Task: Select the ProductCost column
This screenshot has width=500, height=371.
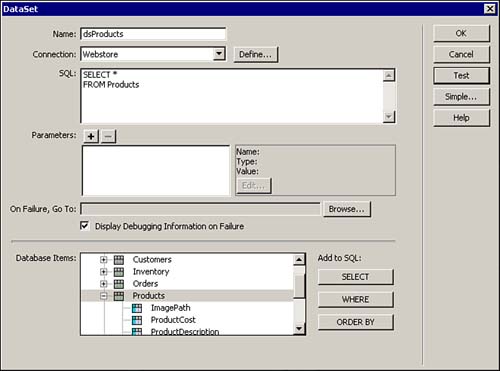Action: [173, 320]
